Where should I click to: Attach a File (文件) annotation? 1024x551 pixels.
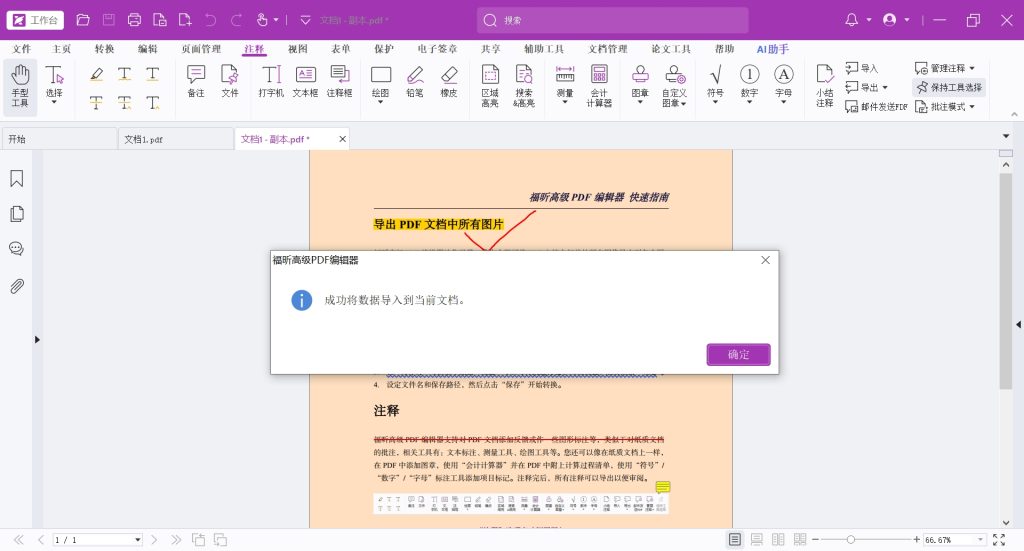(x=230, y=82)
